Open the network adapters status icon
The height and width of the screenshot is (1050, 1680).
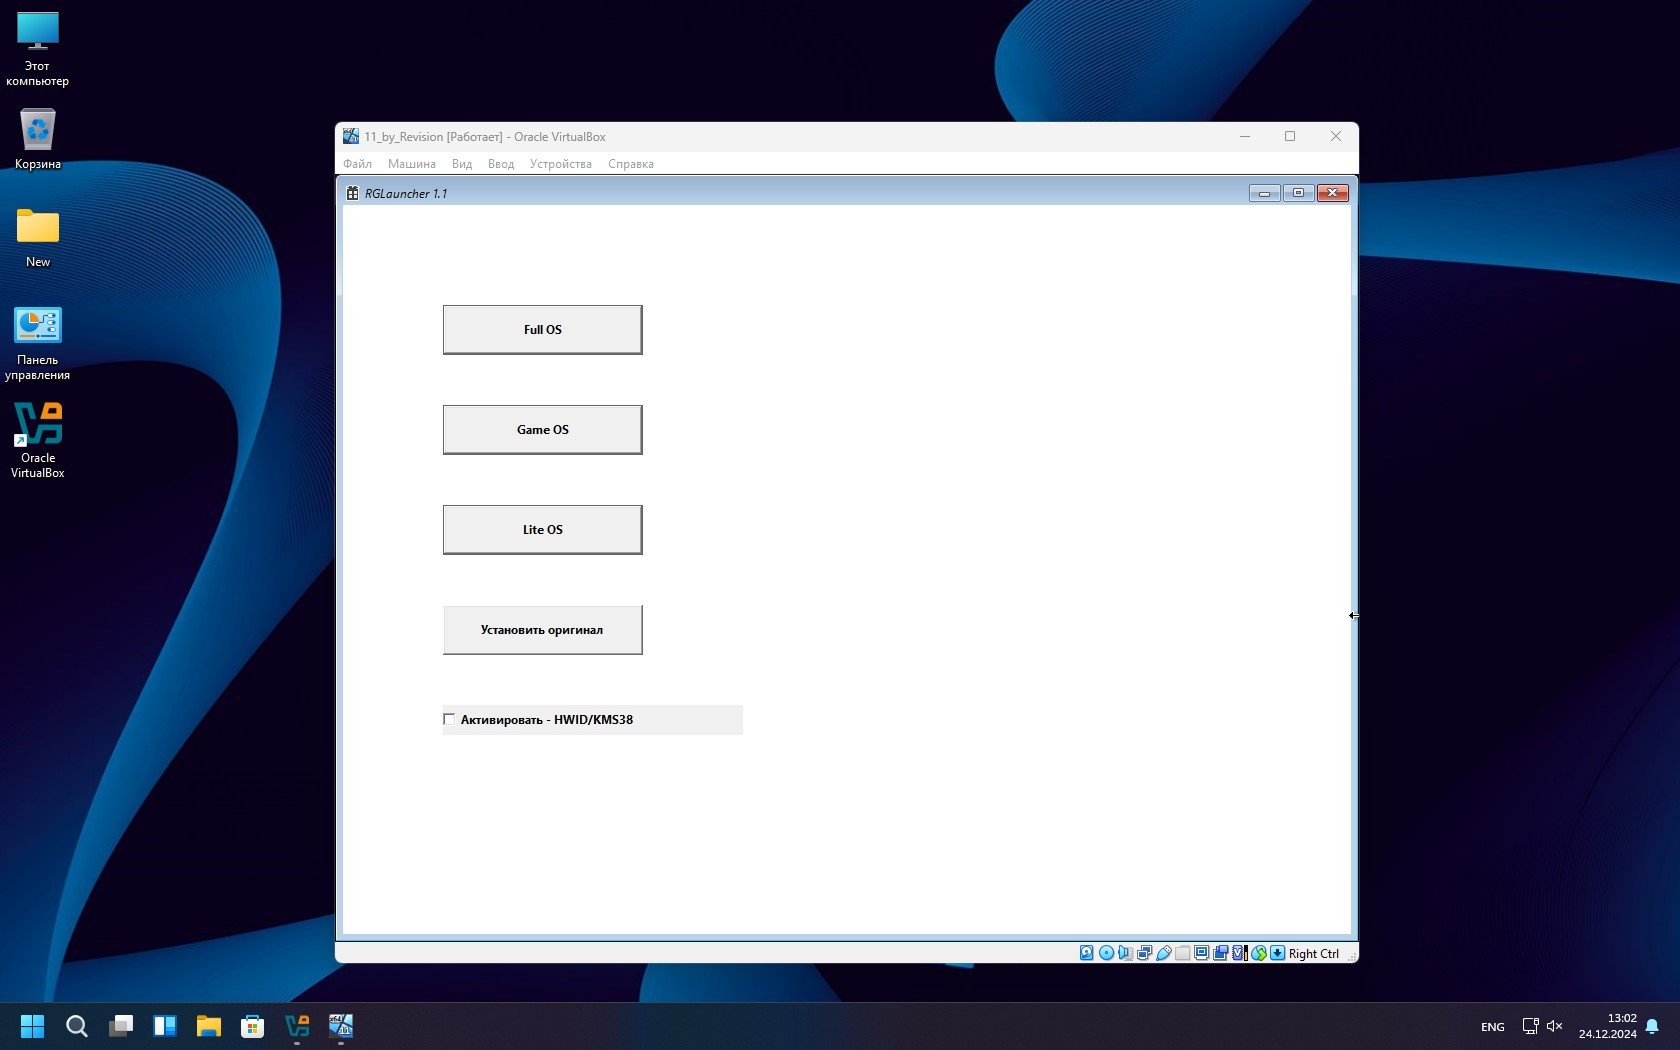point(1144,953)
